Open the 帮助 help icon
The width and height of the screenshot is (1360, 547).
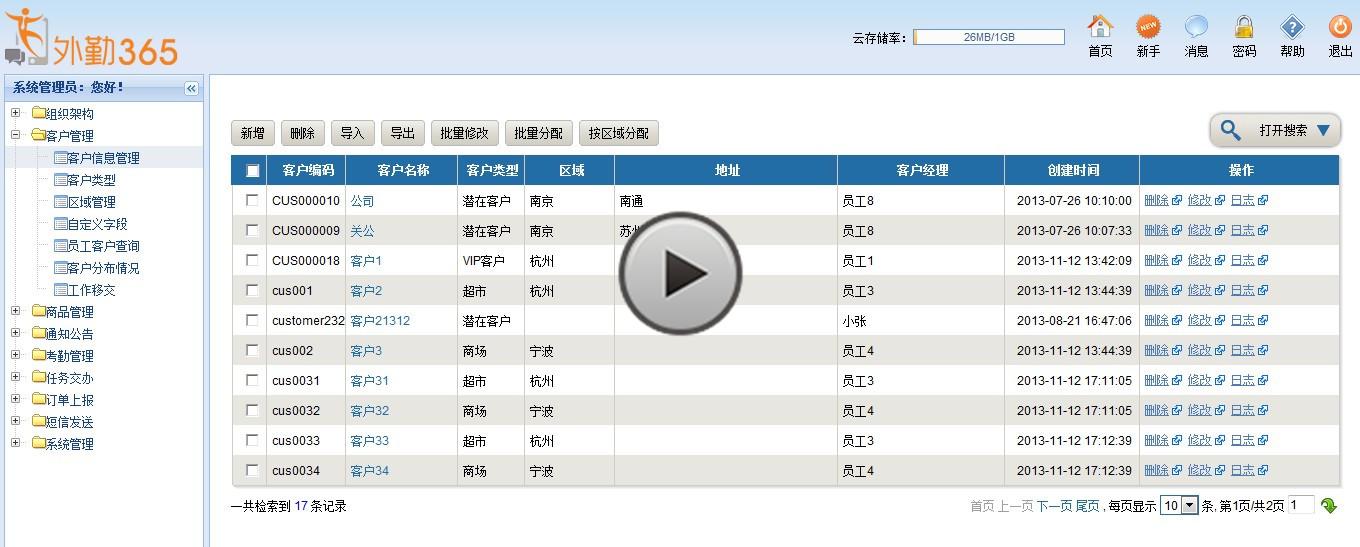pyautogui.click(x=1292, y=27)
